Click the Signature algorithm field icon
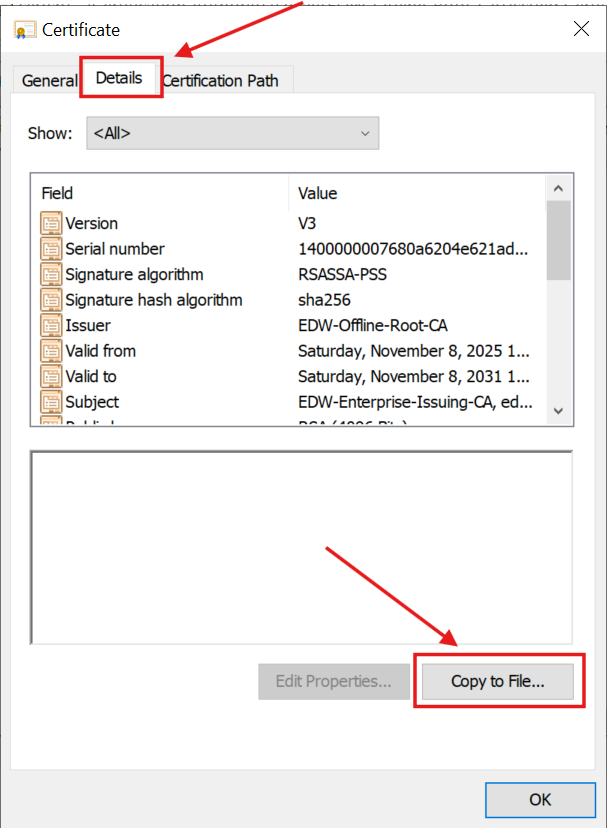607x828 pixels. point(51,275)
